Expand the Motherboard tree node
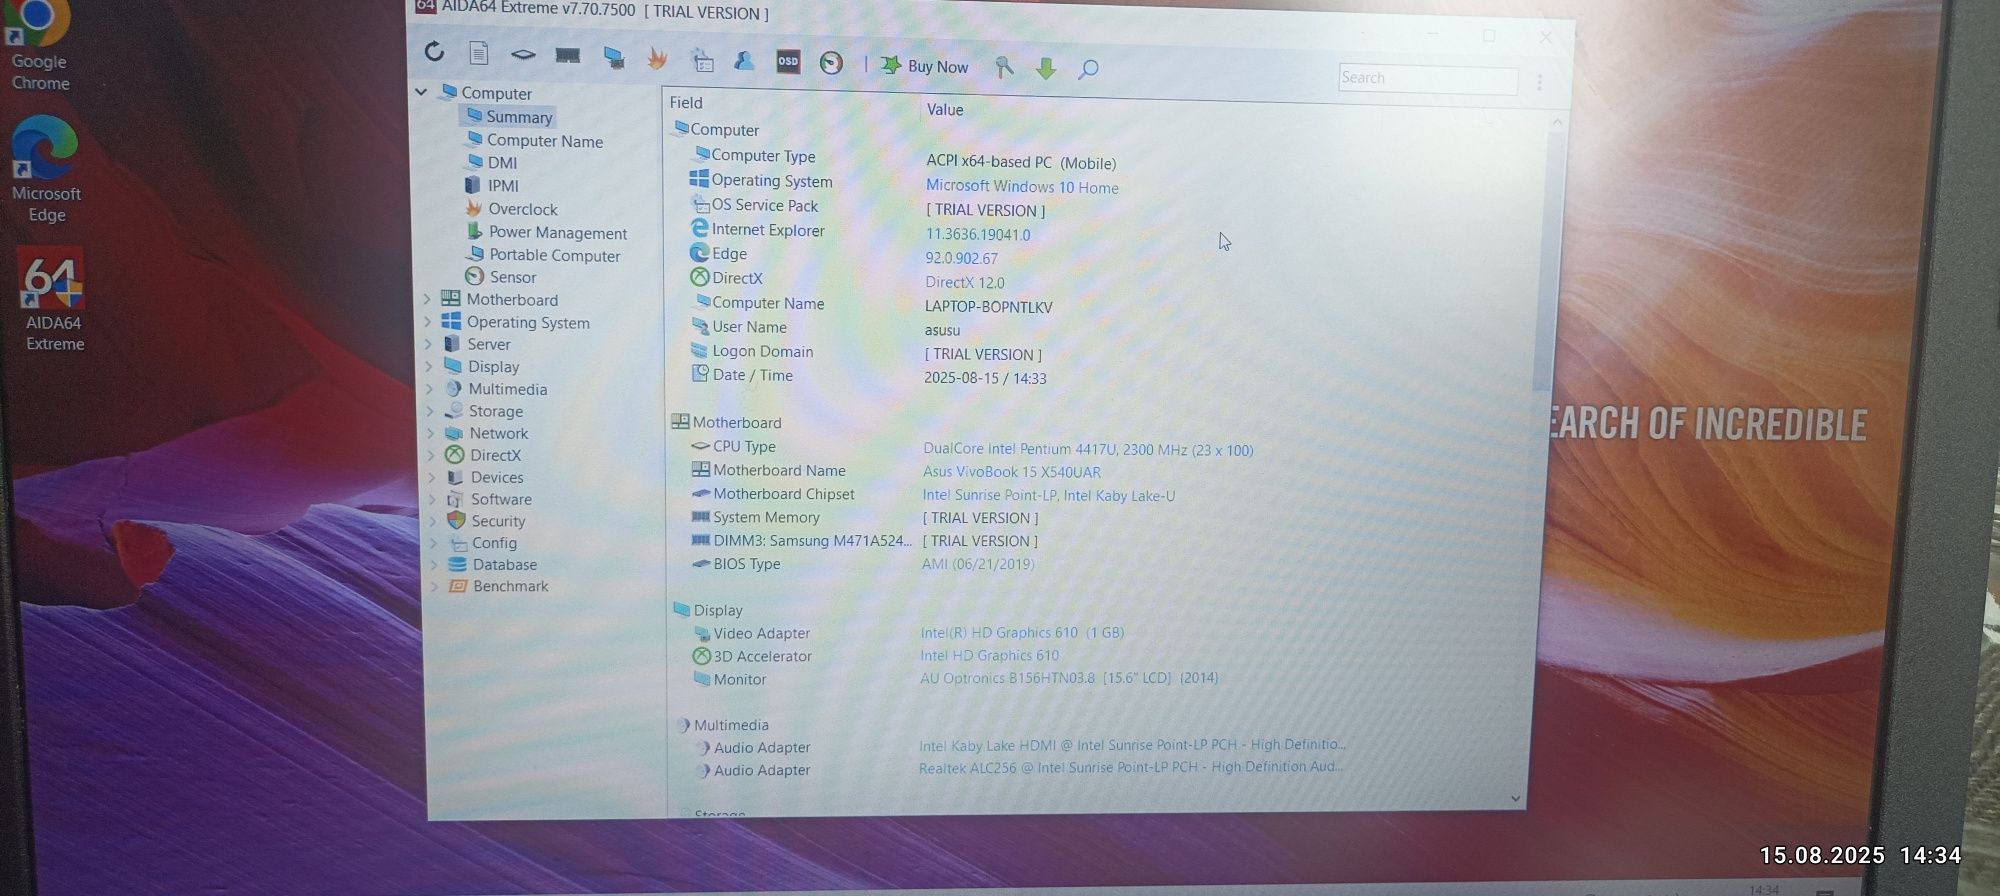 427,299
